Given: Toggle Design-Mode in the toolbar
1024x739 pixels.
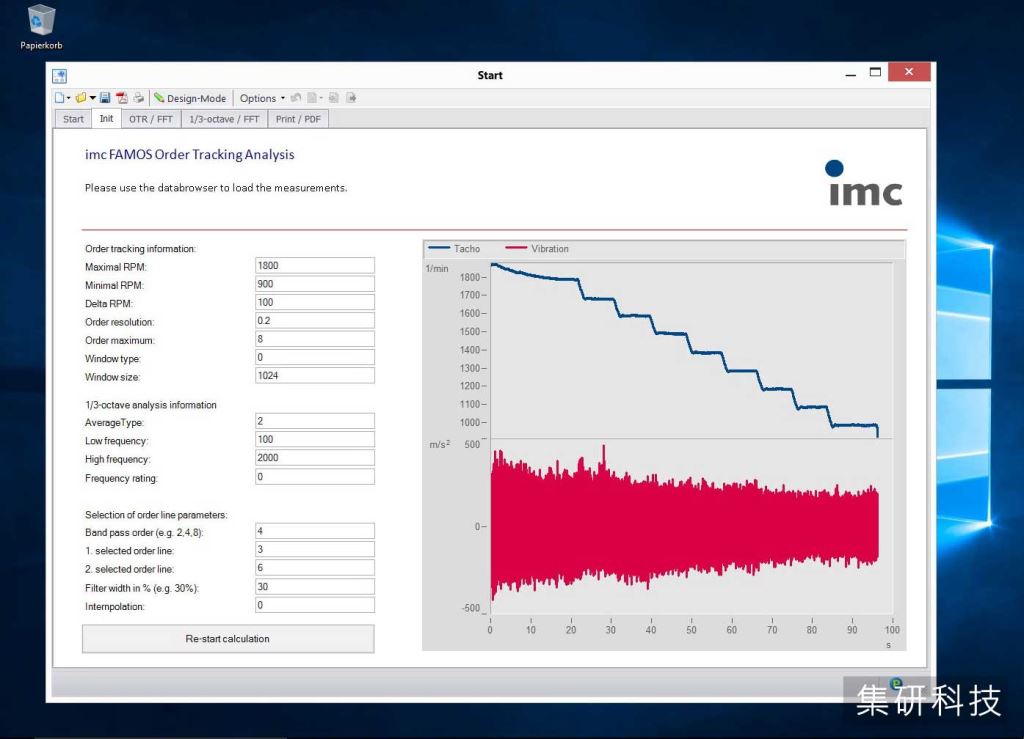Looking at the screenshot, I should point(190,98).
